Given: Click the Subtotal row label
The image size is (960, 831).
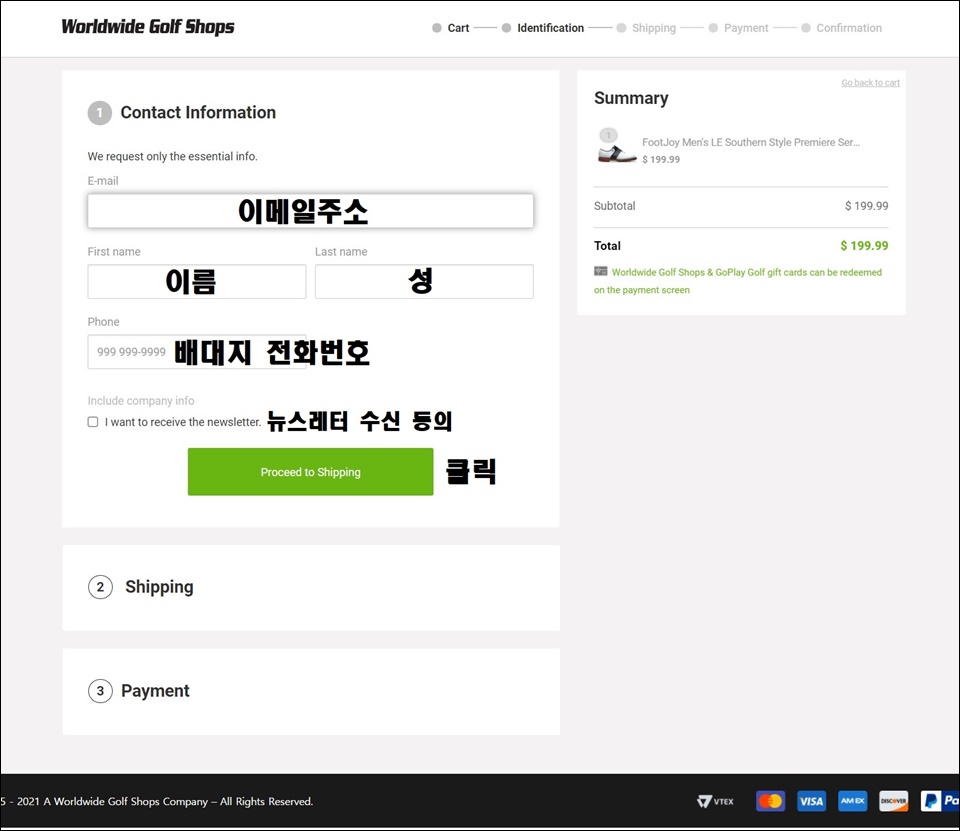Looking at the screenshot, I should (615, 206).
